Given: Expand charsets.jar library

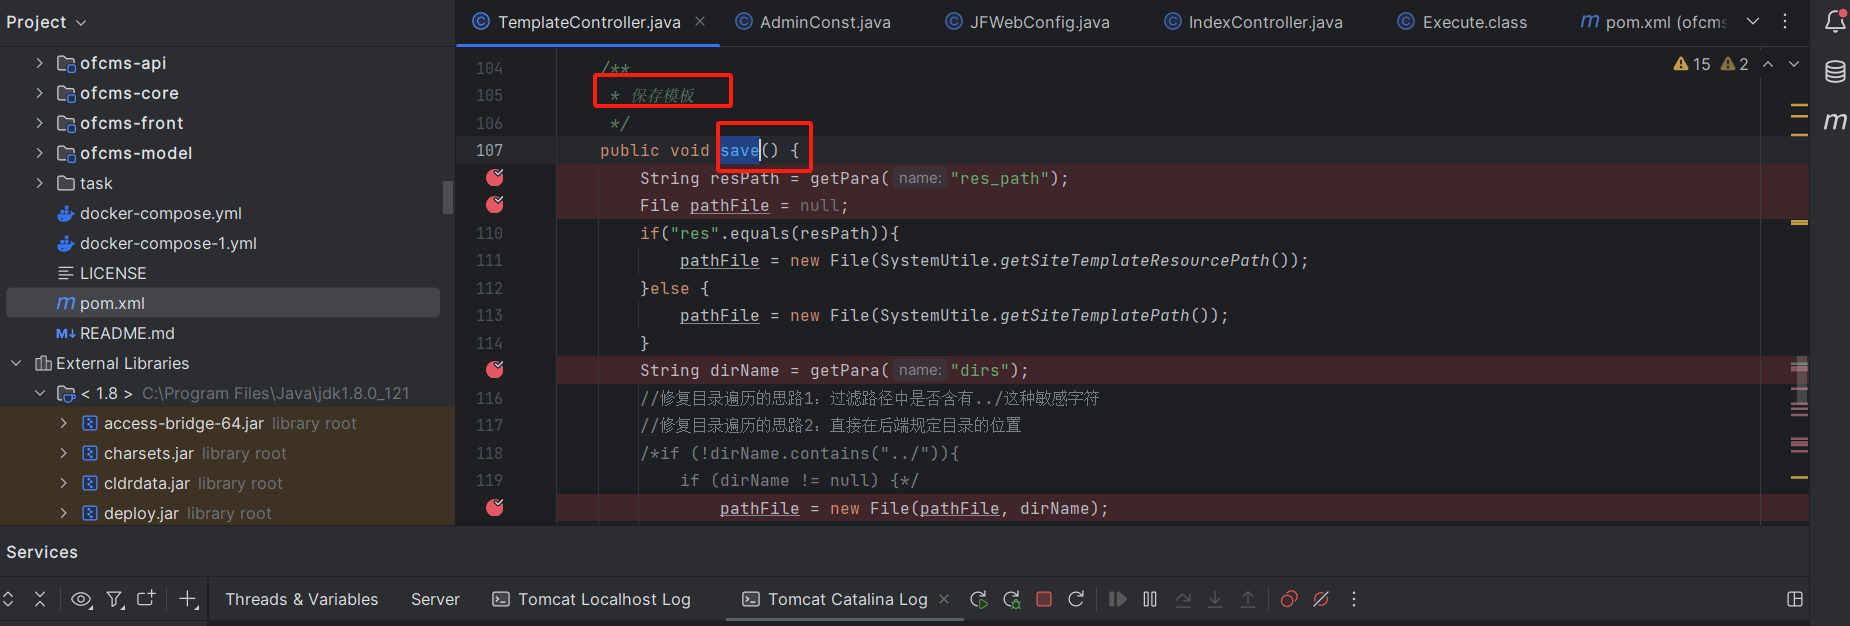Looking at the screenshot, I should pyautogui.click(x=63, y=453).
